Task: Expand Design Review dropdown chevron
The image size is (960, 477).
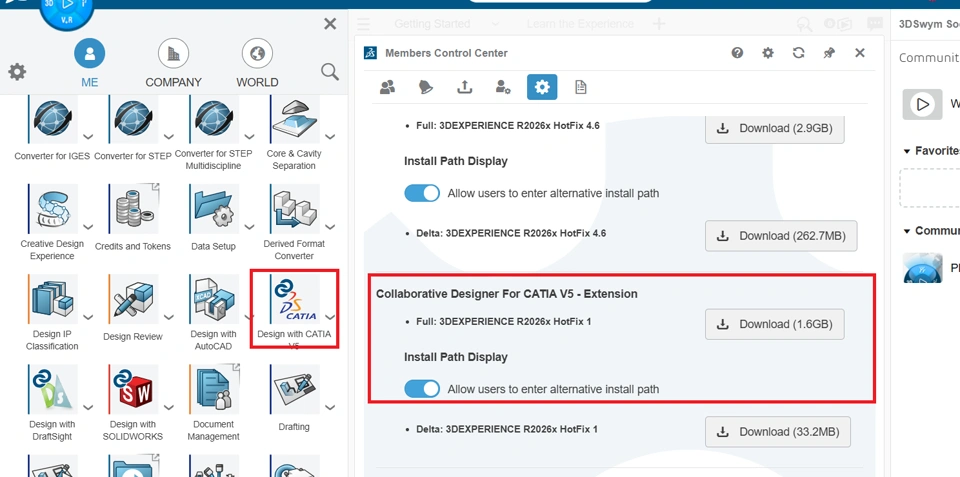Action: point(169,317)
